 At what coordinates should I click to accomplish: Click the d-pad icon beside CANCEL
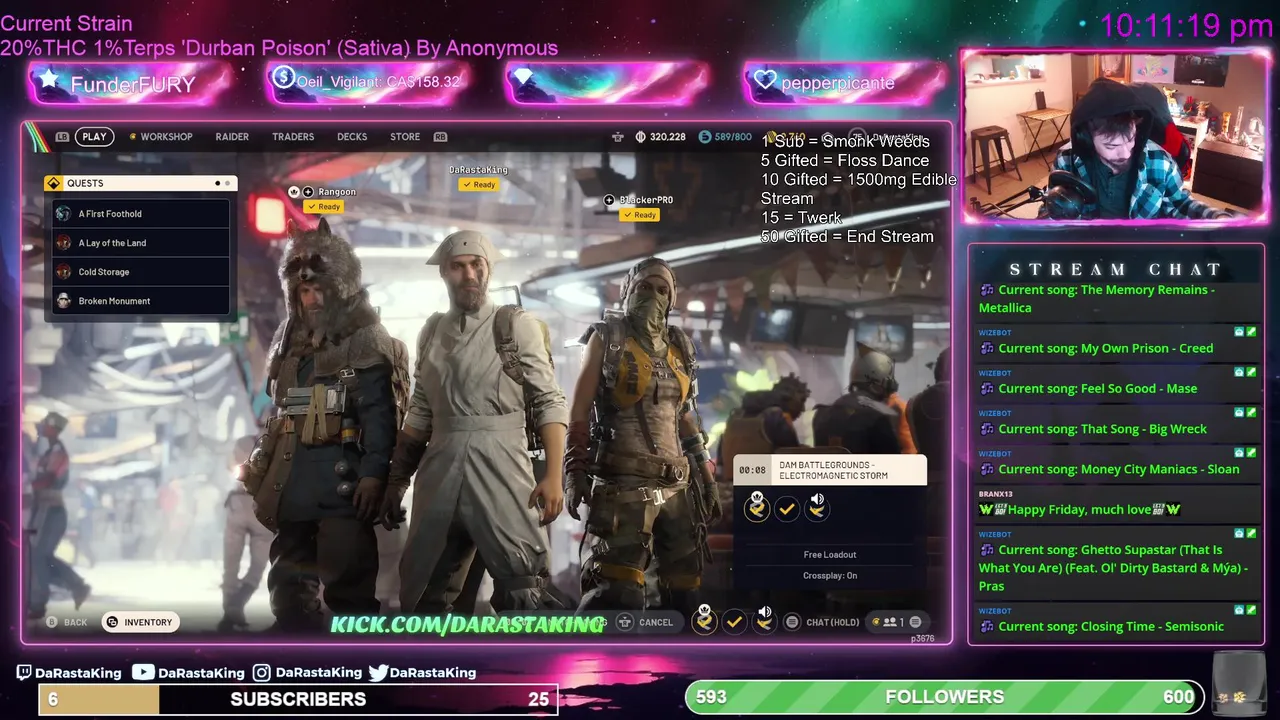click(625, 622)
